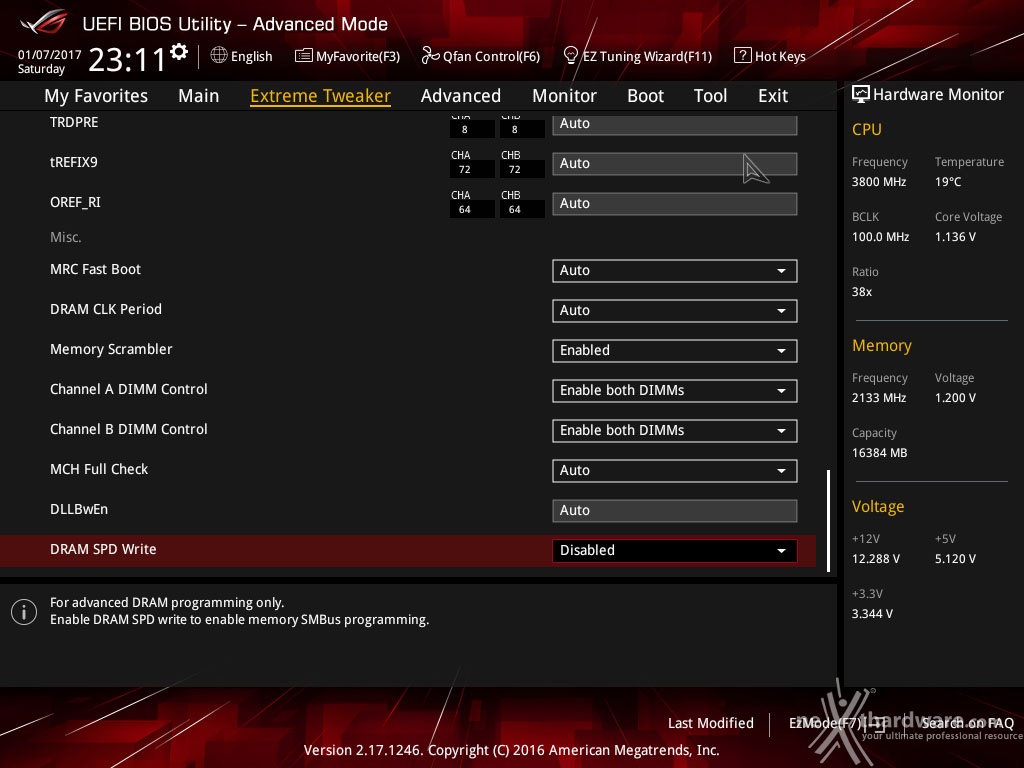Select the MCH Full Check label
1024x768 pixels.
coord(99,469)
